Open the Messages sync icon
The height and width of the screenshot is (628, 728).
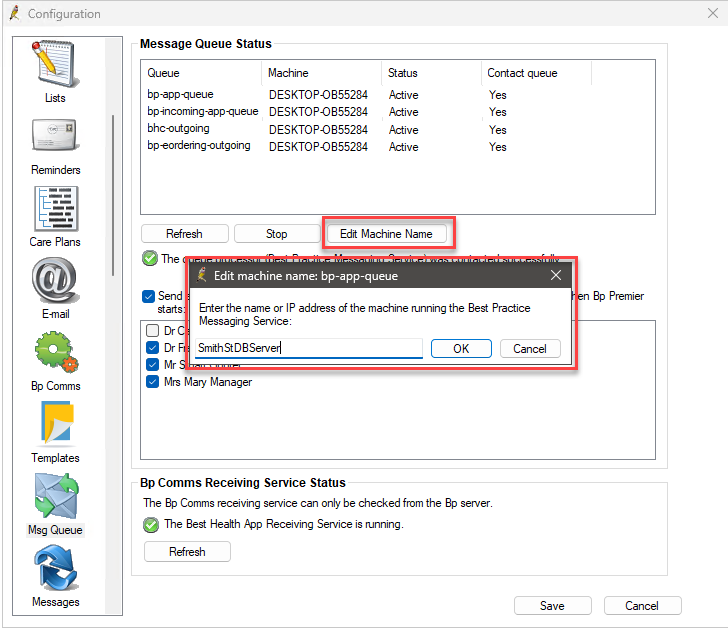tap(55, 568)
